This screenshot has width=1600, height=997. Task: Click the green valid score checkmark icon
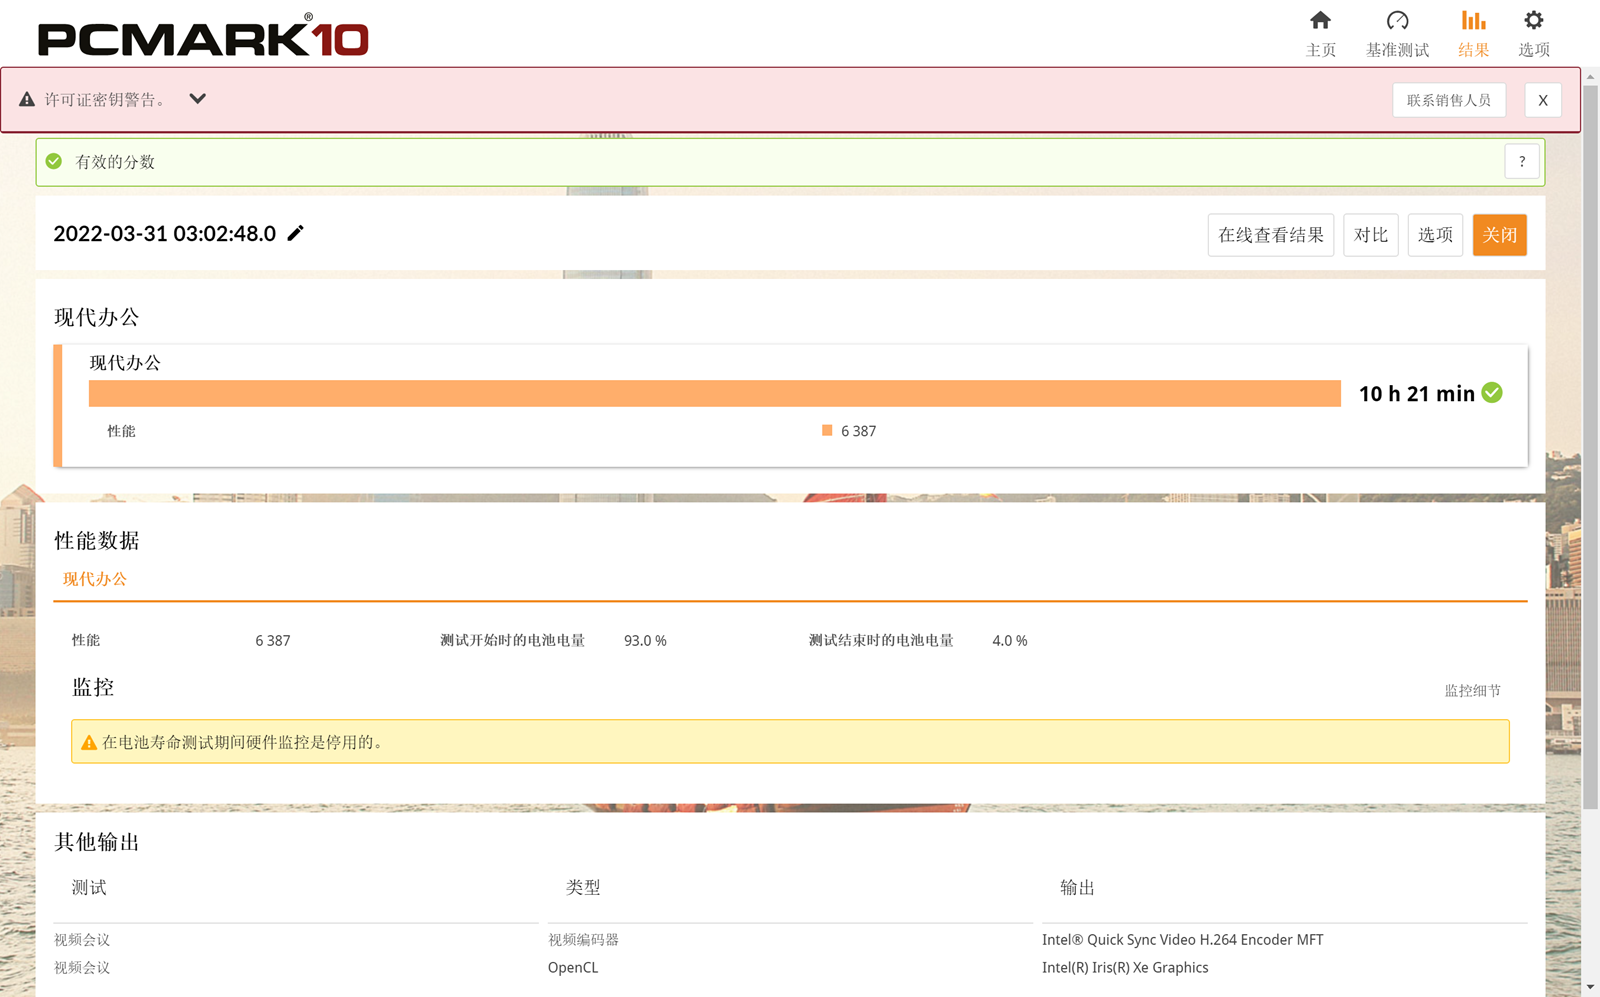coord(54,162)
